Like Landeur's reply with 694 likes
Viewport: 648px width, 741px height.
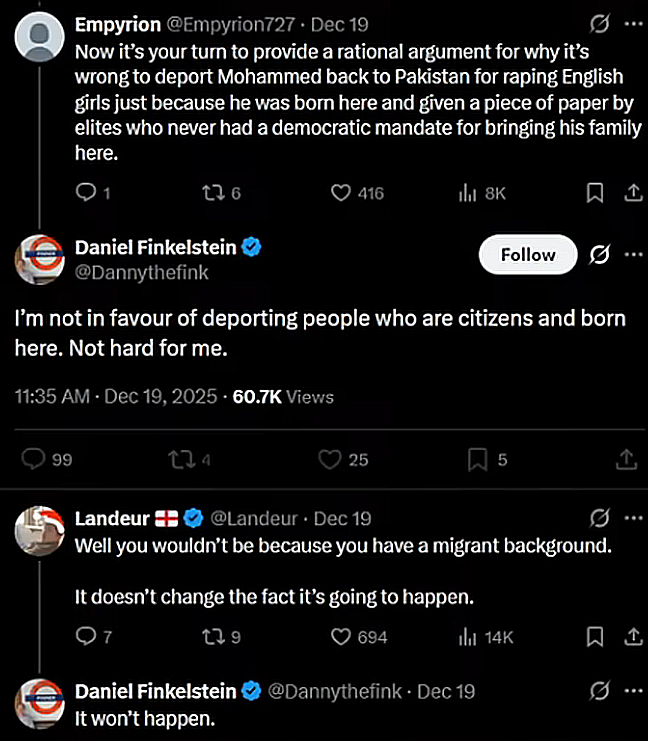(343, 636)
